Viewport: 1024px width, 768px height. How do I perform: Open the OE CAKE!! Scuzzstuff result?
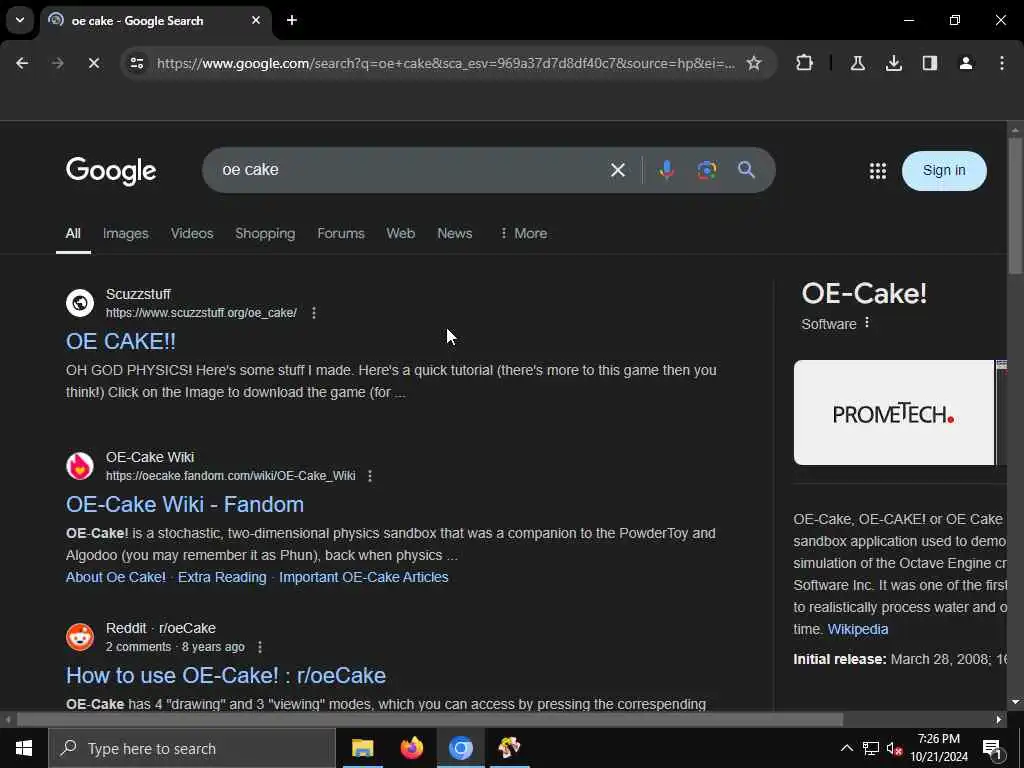[121, 341]
